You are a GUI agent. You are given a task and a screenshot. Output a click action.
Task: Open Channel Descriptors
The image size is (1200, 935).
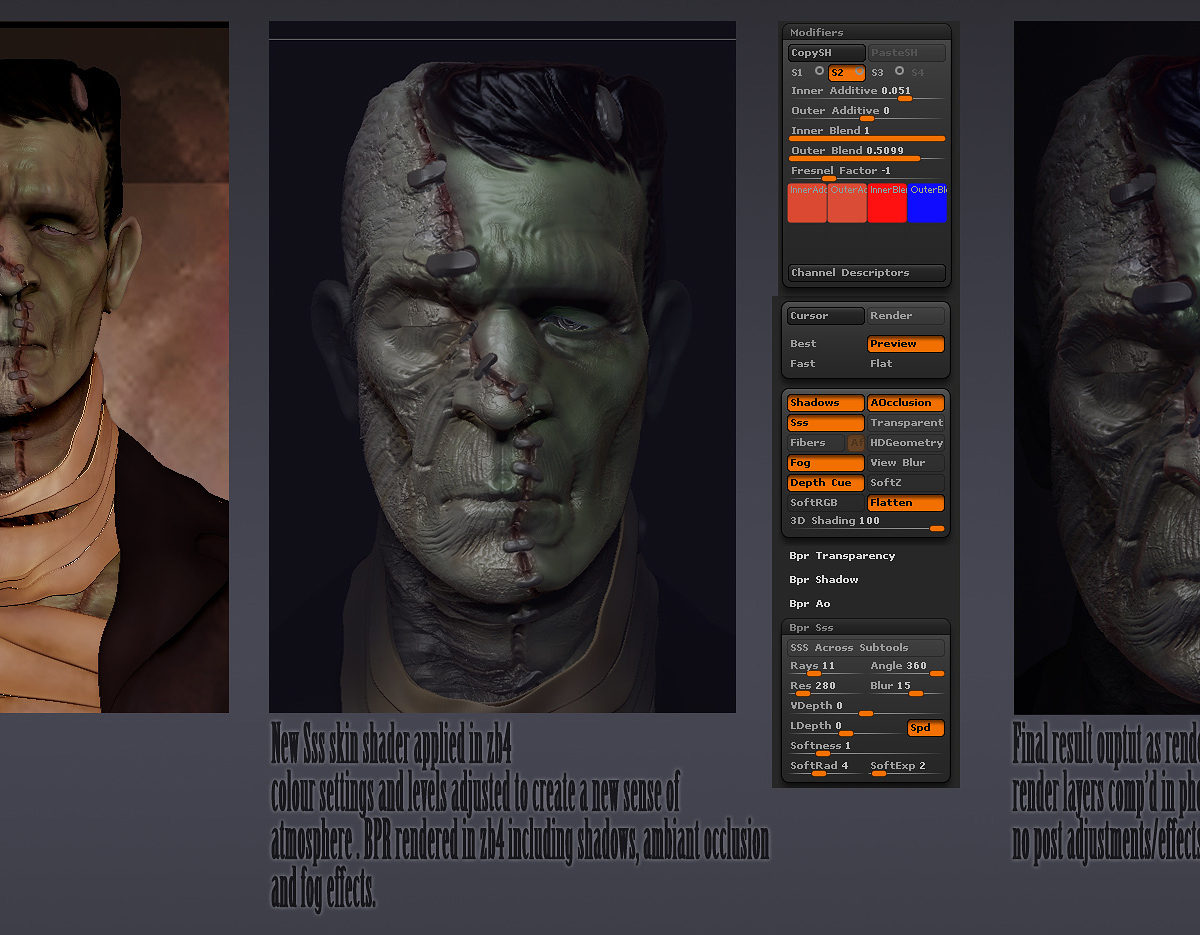866,273
